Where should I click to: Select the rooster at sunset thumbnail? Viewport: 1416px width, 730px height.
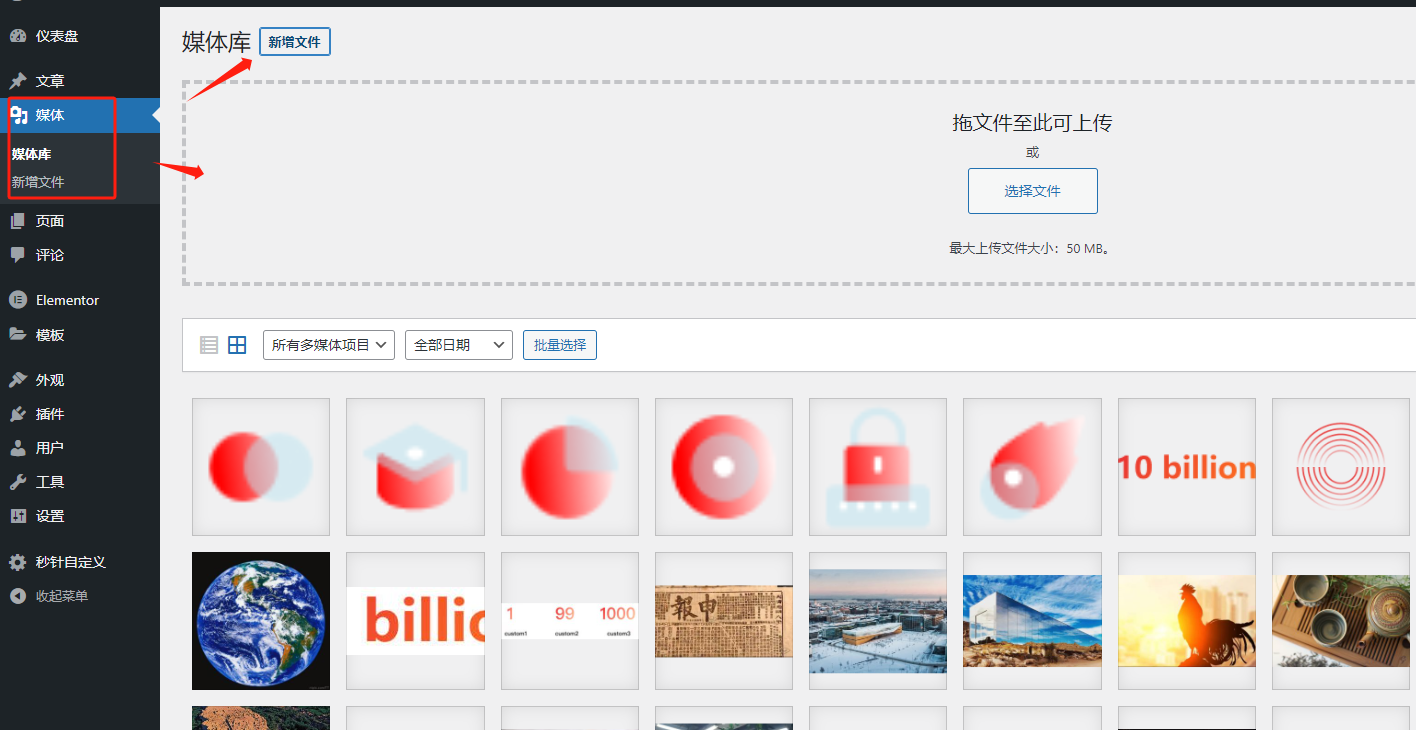1187,621
